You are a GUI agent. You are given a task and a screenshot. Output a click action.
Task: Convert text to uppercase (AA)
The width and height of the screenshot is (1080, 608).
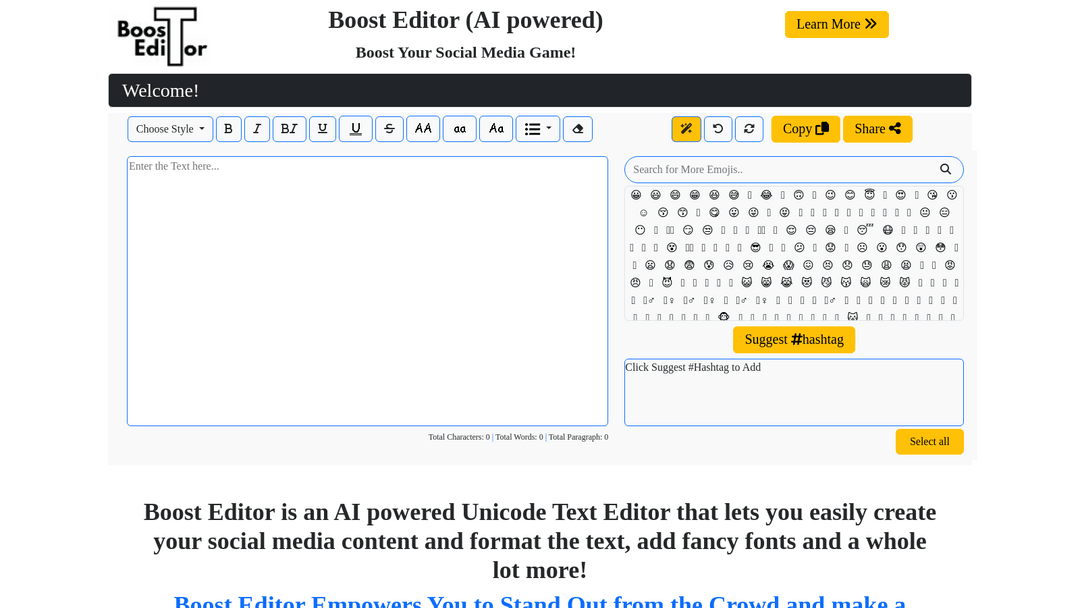click(x=423, y=129)
